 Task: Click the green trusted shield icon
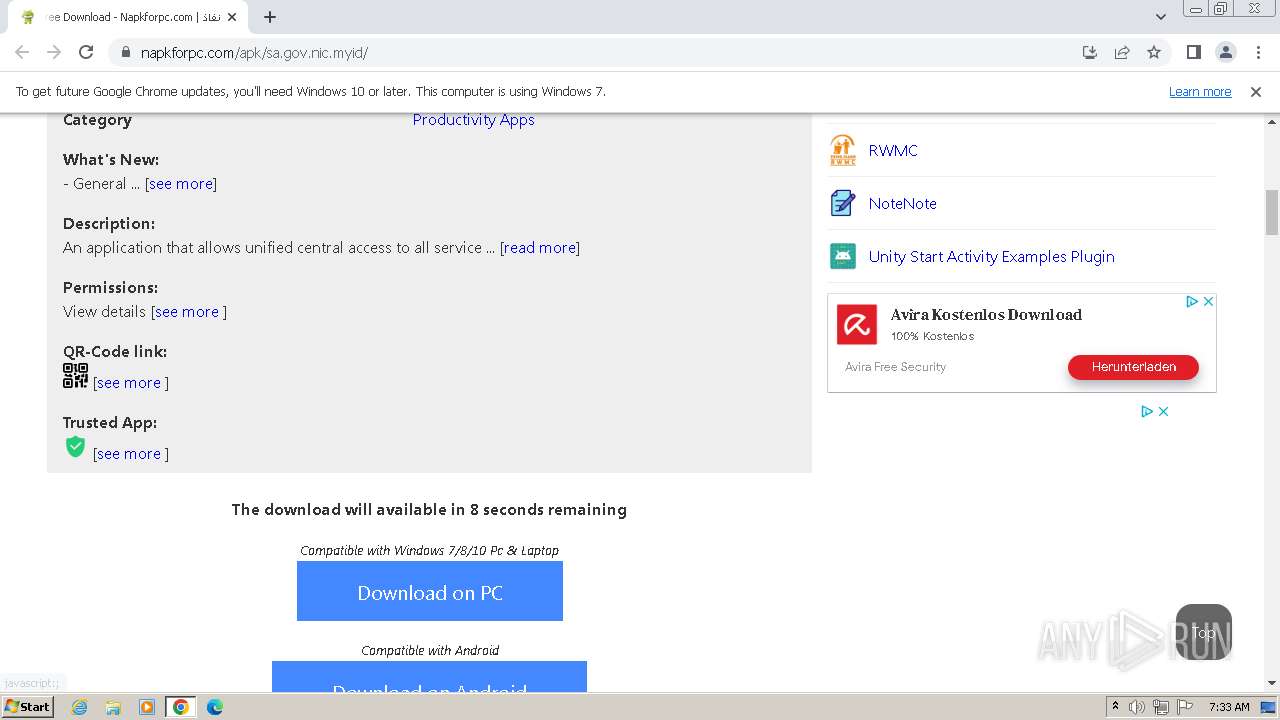75,447
